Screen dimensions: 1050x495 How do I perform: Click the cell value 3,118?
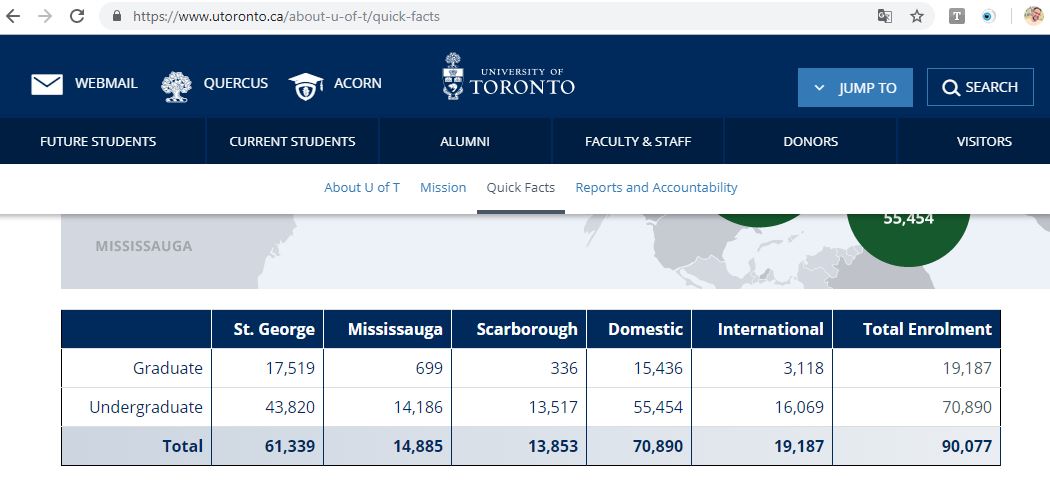pyautogui.click(x=802, y=368)
